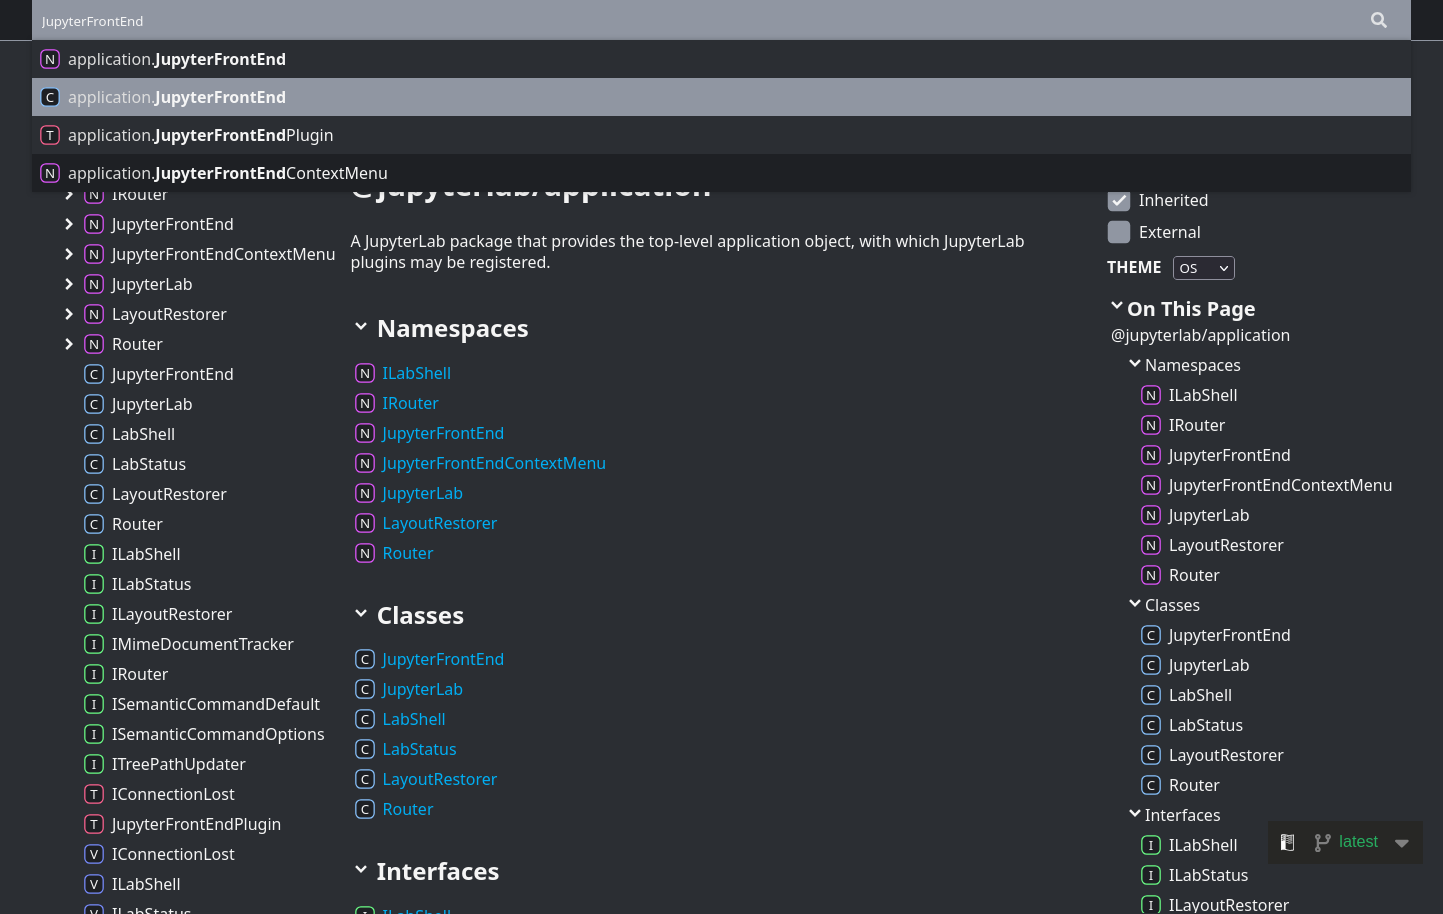Click interface icon beside ILabStatus in right sidebar
Image resolution: width=1443 pixels, height=914 pixels.
[x=1151, y=875]
